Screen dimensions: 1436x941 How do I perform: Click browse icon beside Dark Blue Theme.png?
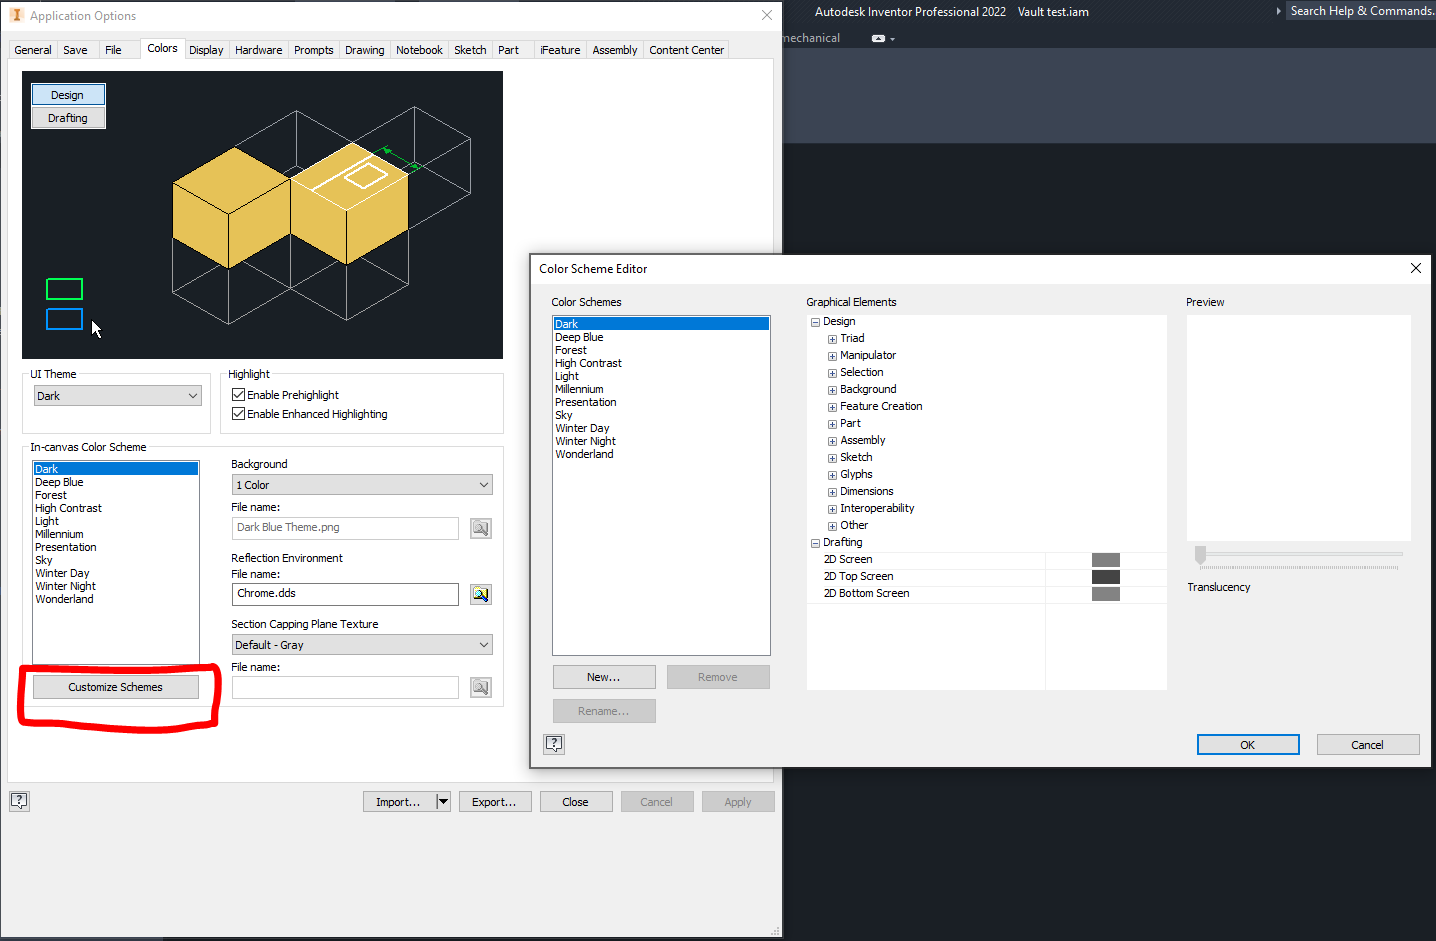481,528
